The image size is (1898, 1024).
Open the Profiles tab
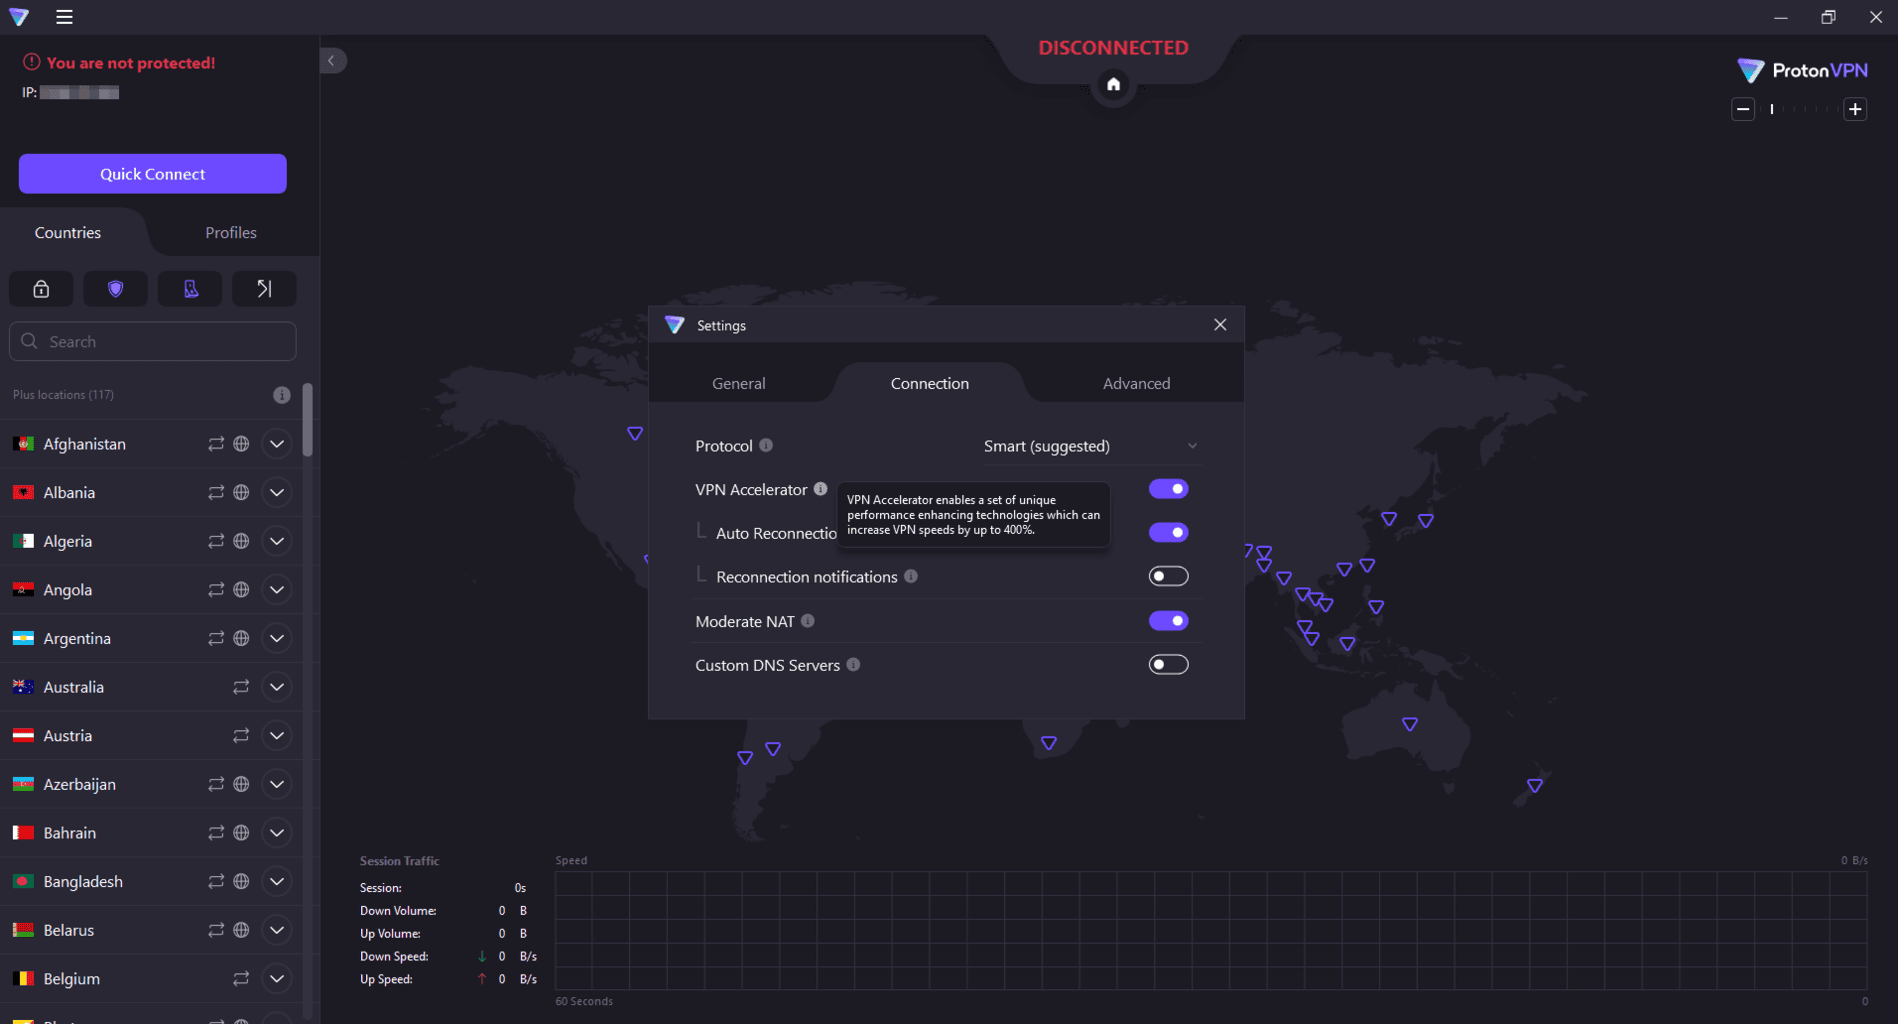coord(231,232)
